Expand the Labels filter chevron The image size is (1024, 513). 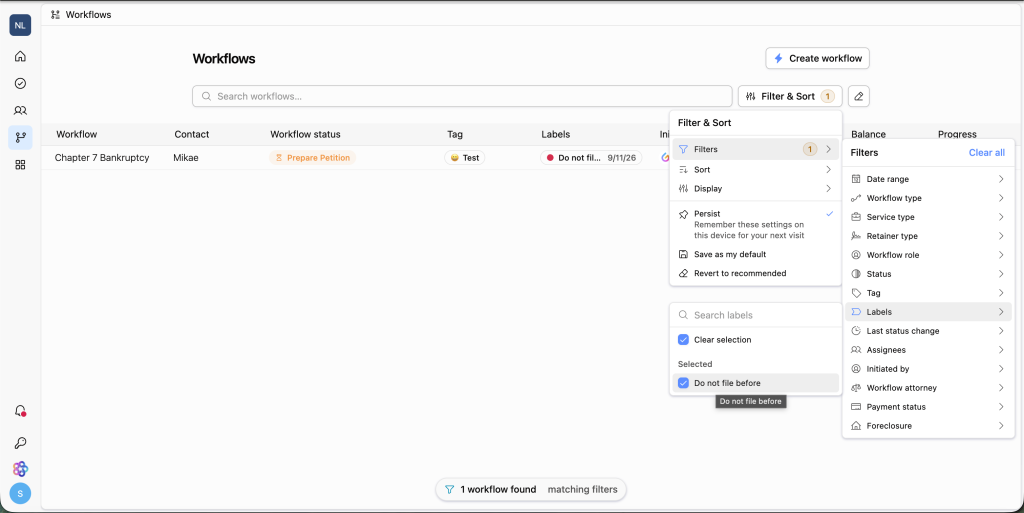pyautogui.click(x=1000, y=312)
